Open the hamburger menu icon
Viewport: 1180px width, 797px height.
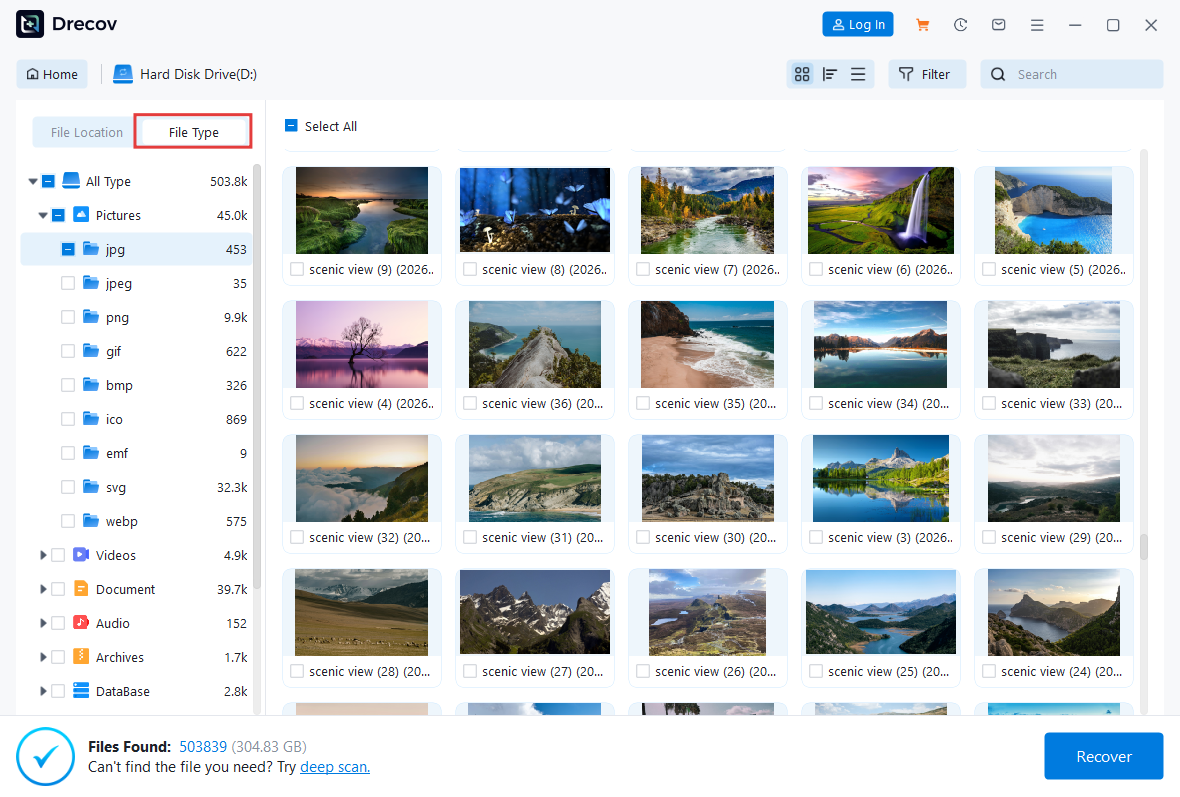[x=1037, y=25]
